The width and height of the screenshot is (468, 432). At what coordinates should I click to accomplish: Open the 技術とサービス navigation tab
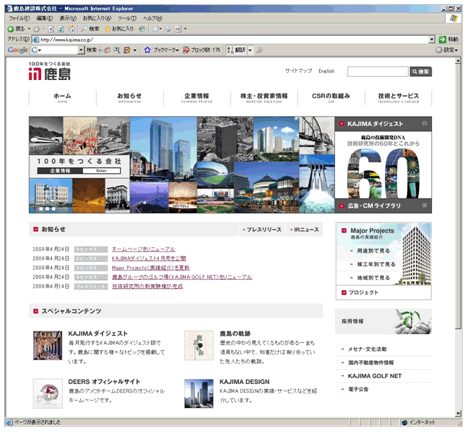coord(398,97)
